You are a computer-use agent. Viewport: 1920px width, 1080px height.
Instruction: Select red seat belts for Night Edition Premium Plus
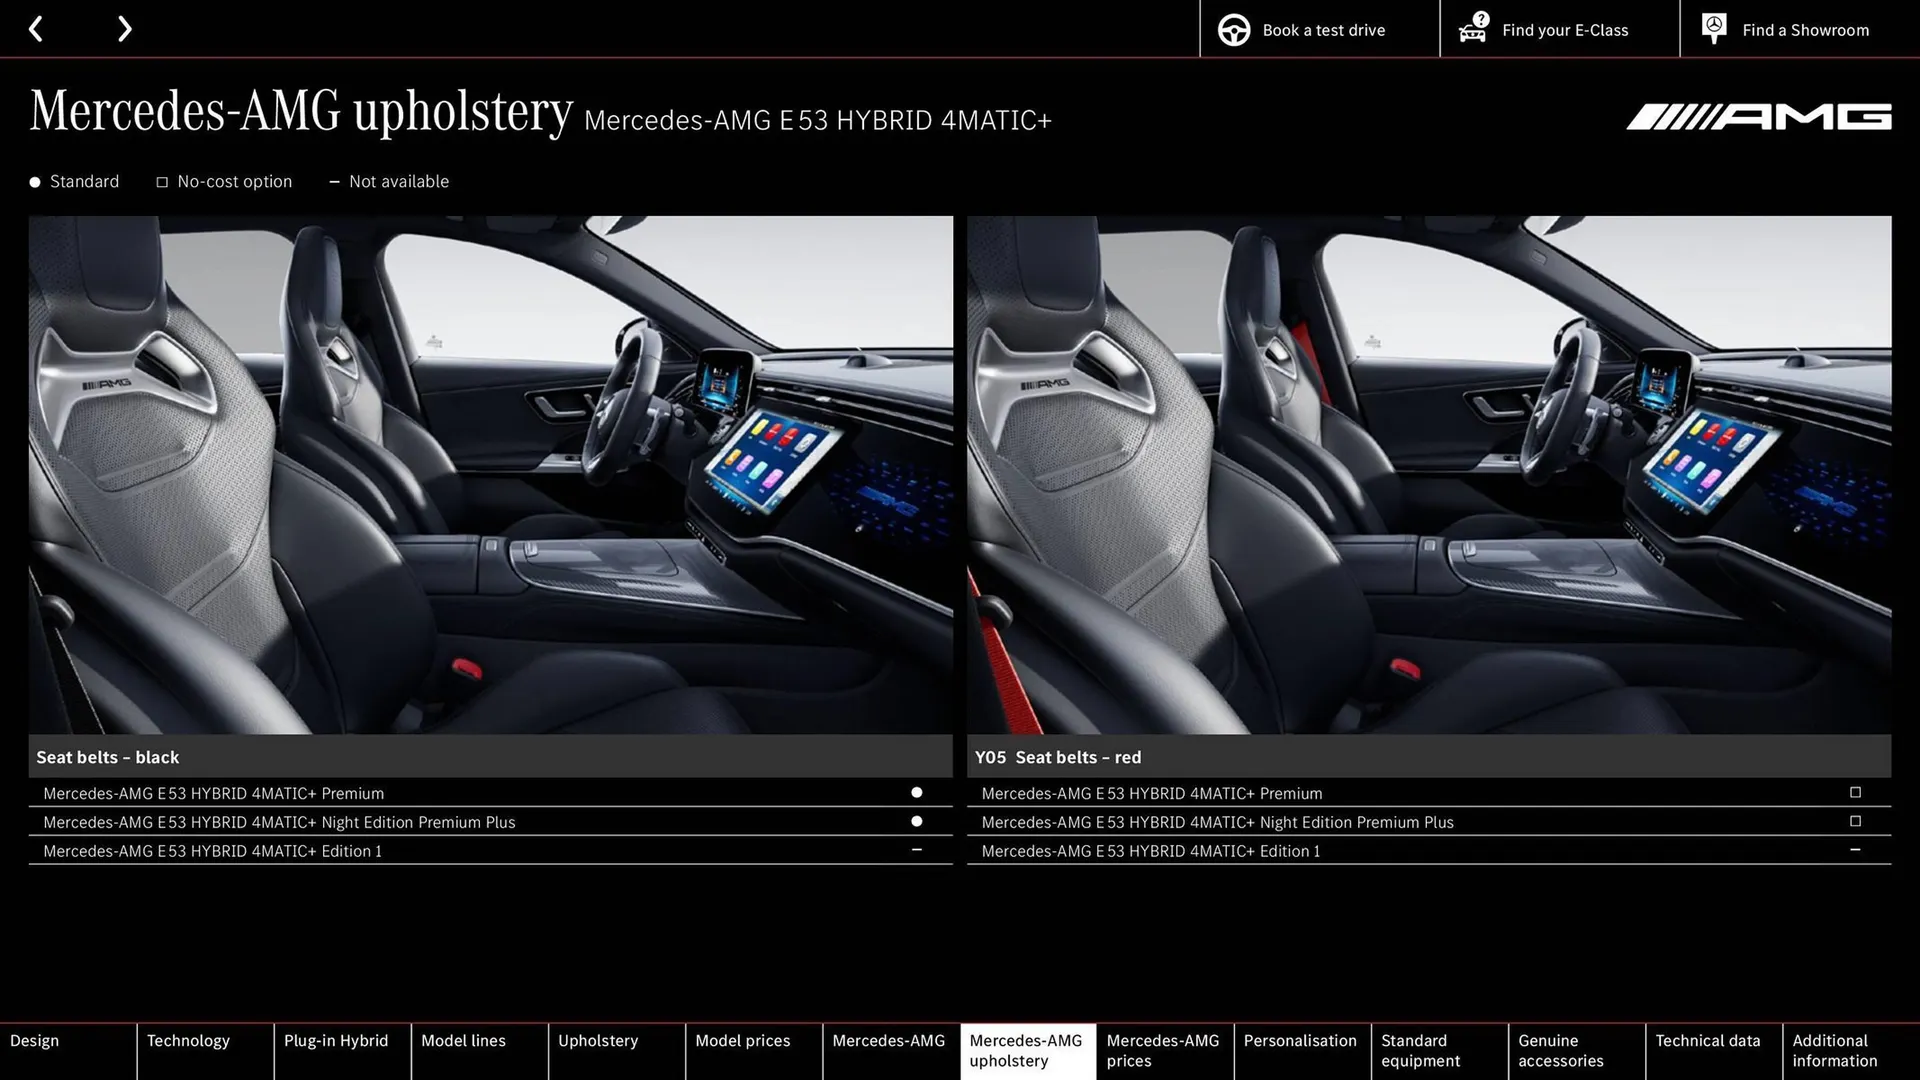click(1856, 821)
